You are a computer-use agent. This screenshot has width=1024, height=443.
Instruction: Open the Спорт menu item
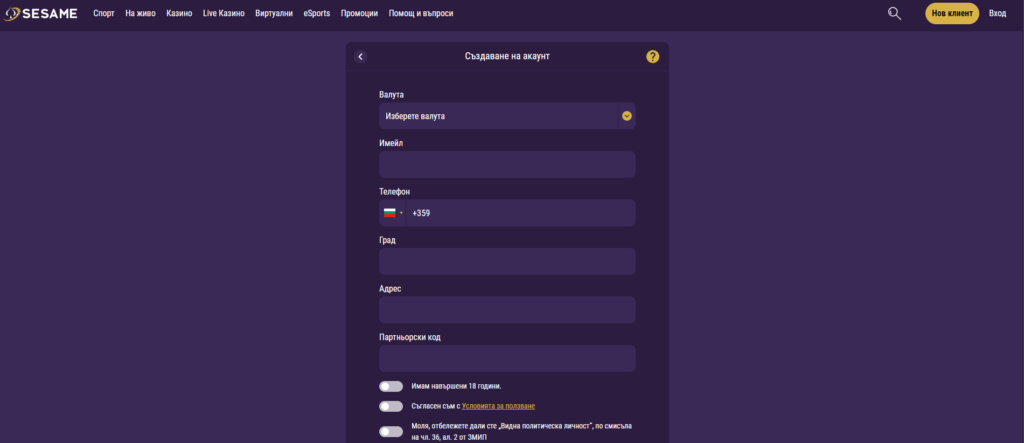(x=104, y=14)
